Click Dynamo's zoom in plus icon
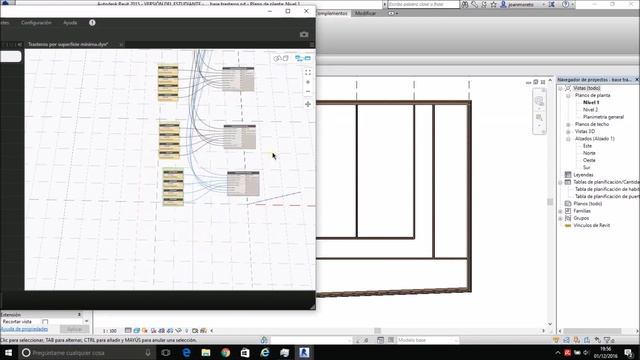The width and height of the screenshot is (640, 360). [x=308, y=82]
